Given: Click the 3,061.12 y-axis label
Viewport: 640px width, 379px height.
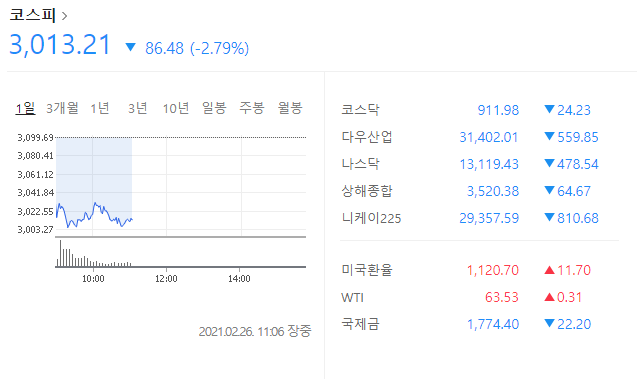Looking at the screenshot, I should [x=36, y=175].
